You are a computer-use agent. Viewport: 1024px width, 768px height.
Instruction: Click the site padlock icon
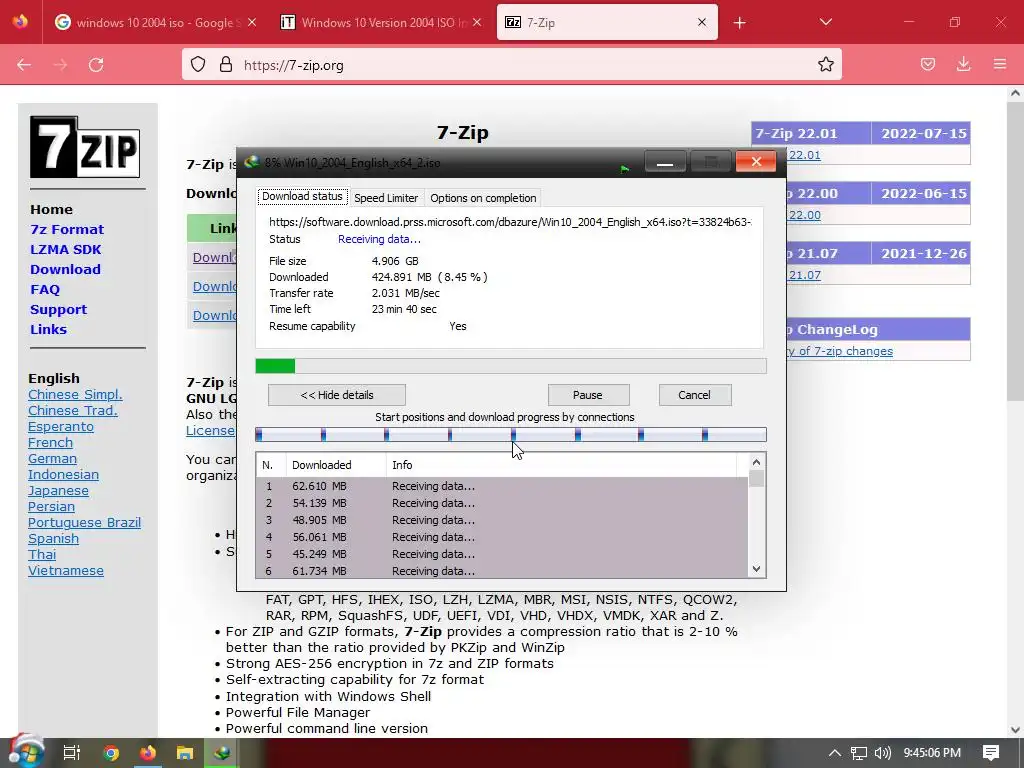coord(226,64)
